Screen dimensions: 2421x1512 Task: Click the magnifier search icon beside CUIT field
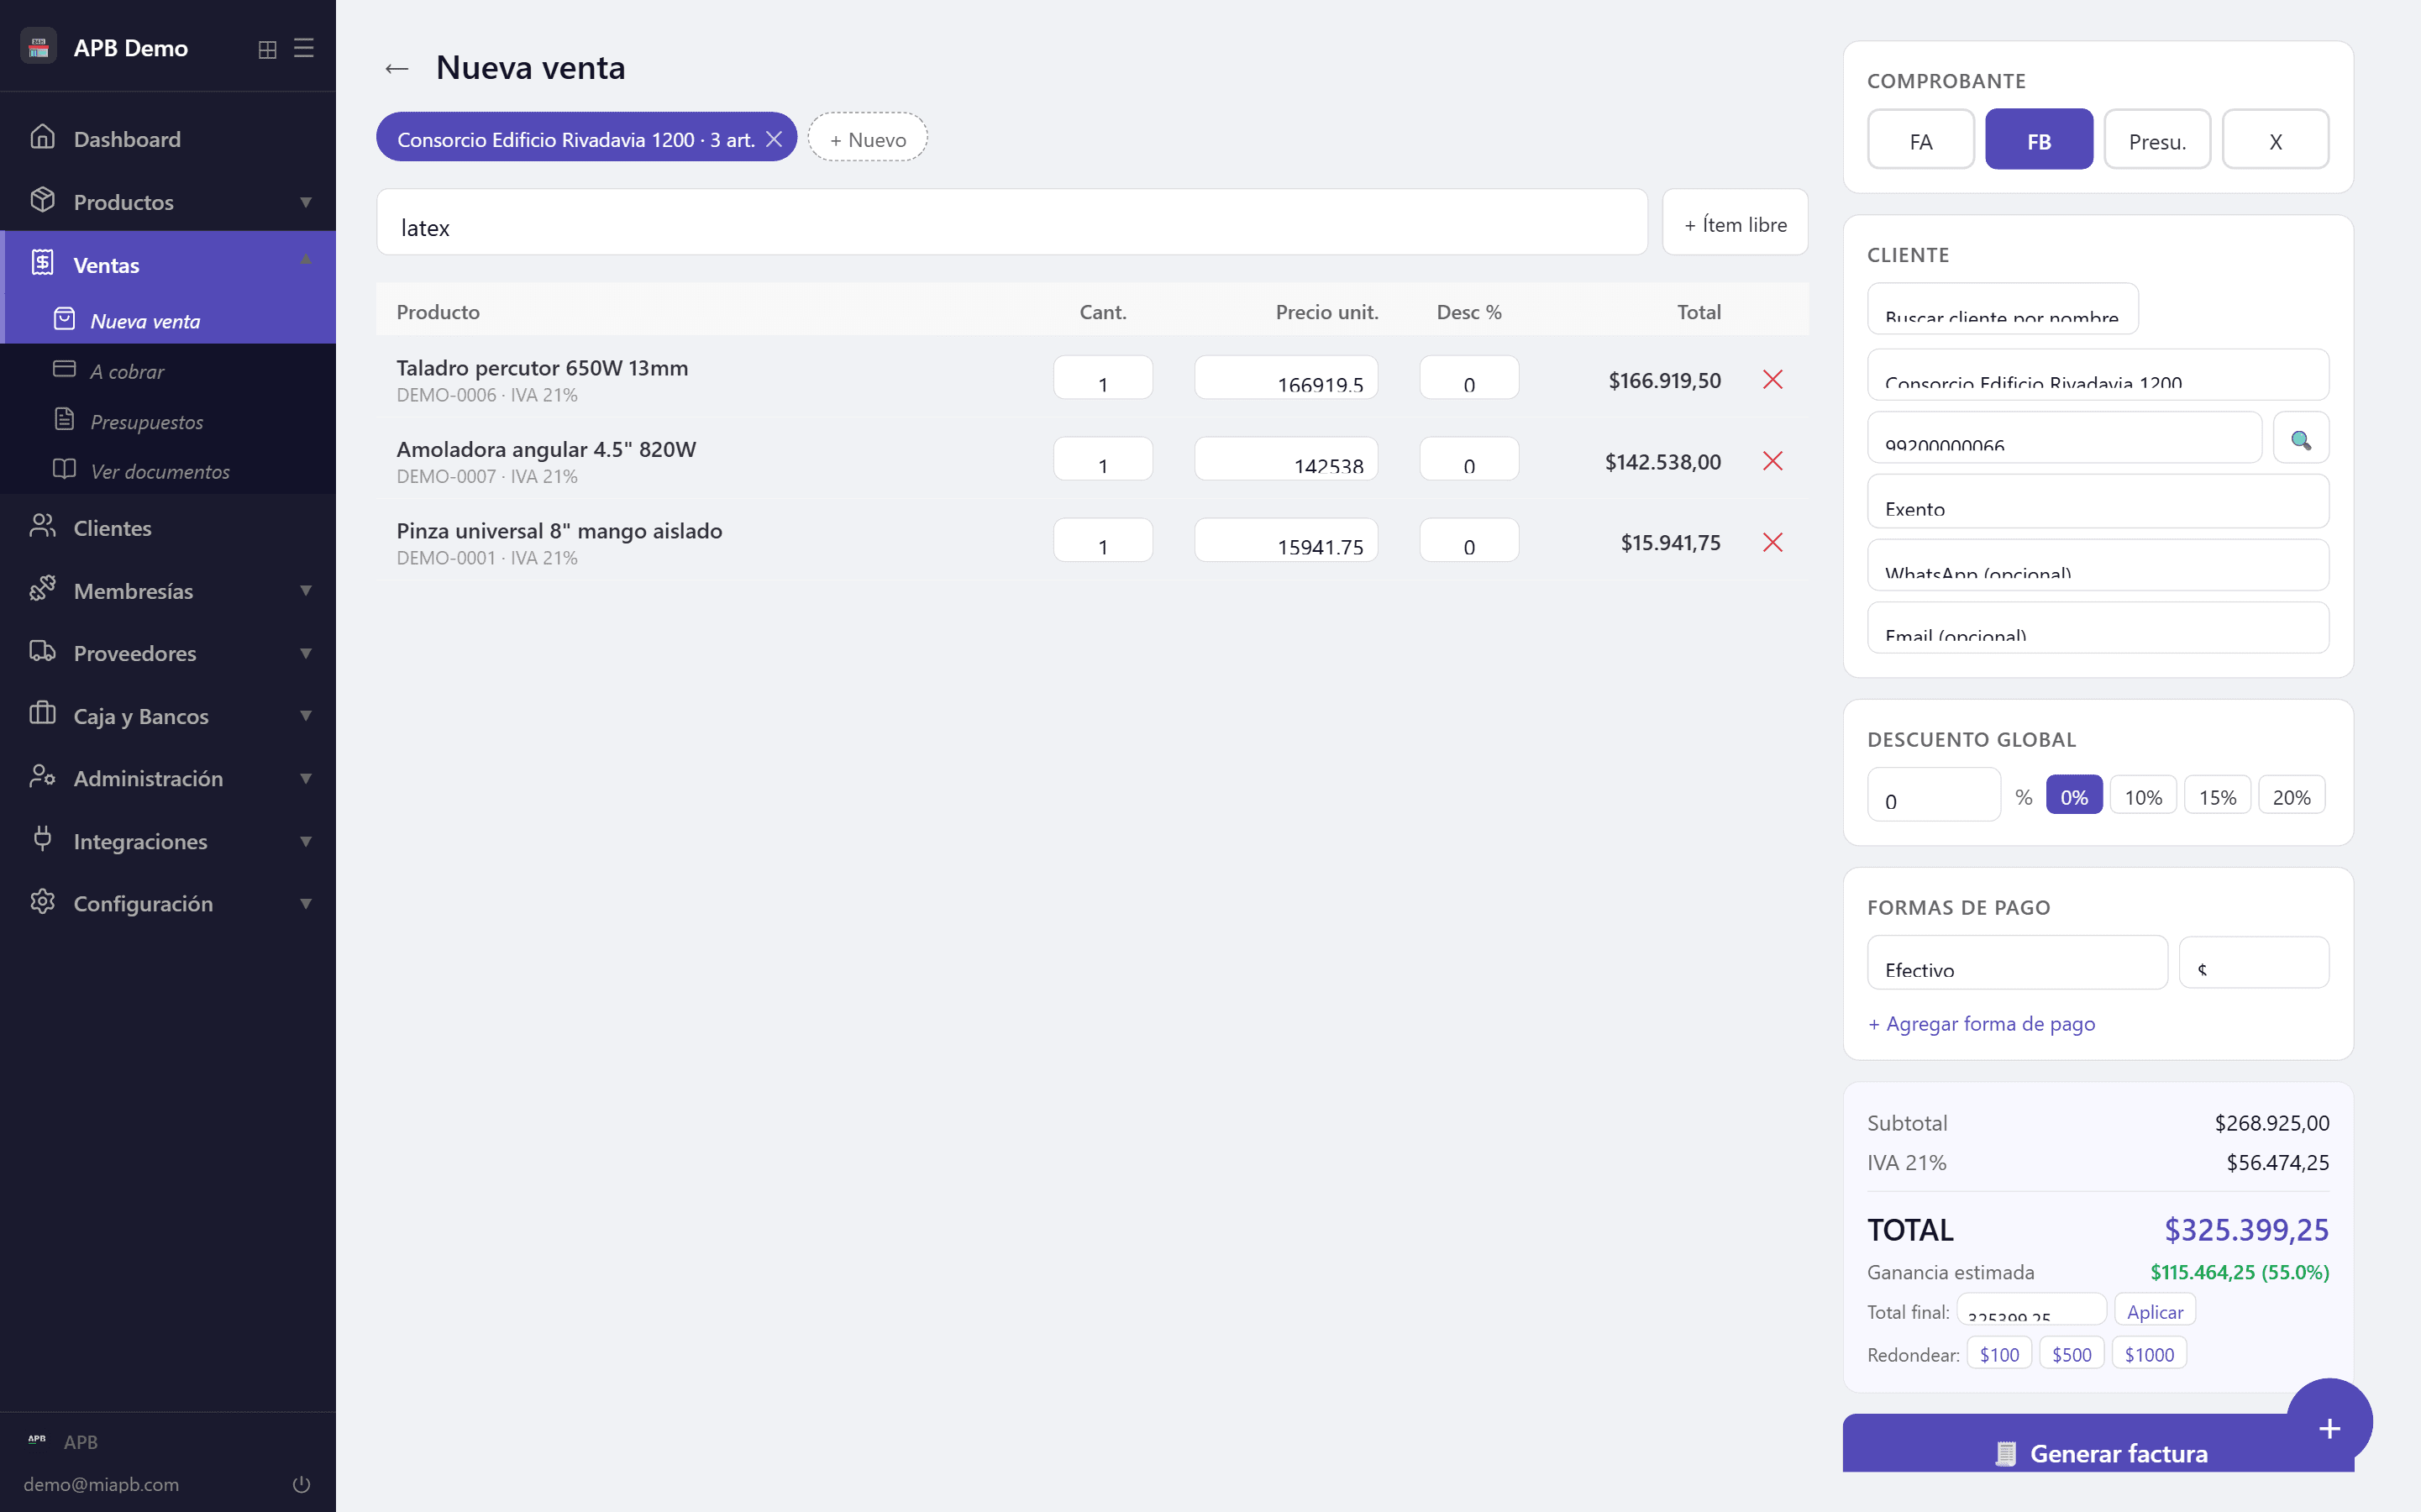2300,438
